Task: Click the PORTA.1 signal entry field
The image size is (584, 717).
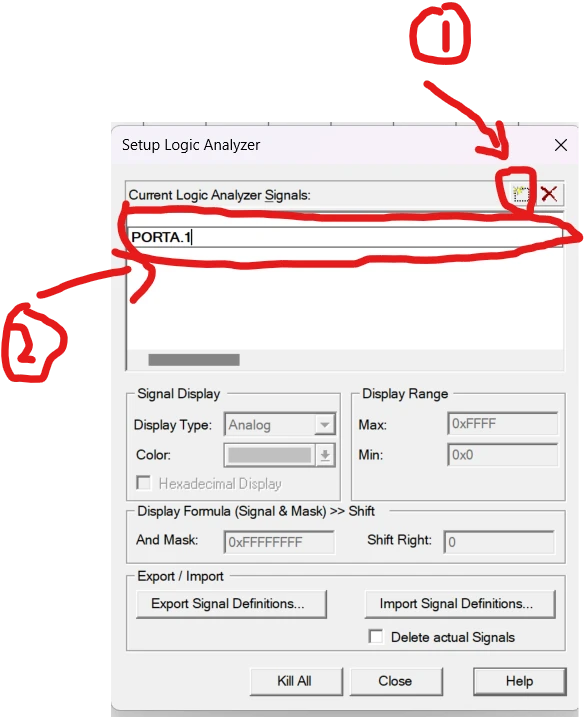Action: click(x=345, y=237)
